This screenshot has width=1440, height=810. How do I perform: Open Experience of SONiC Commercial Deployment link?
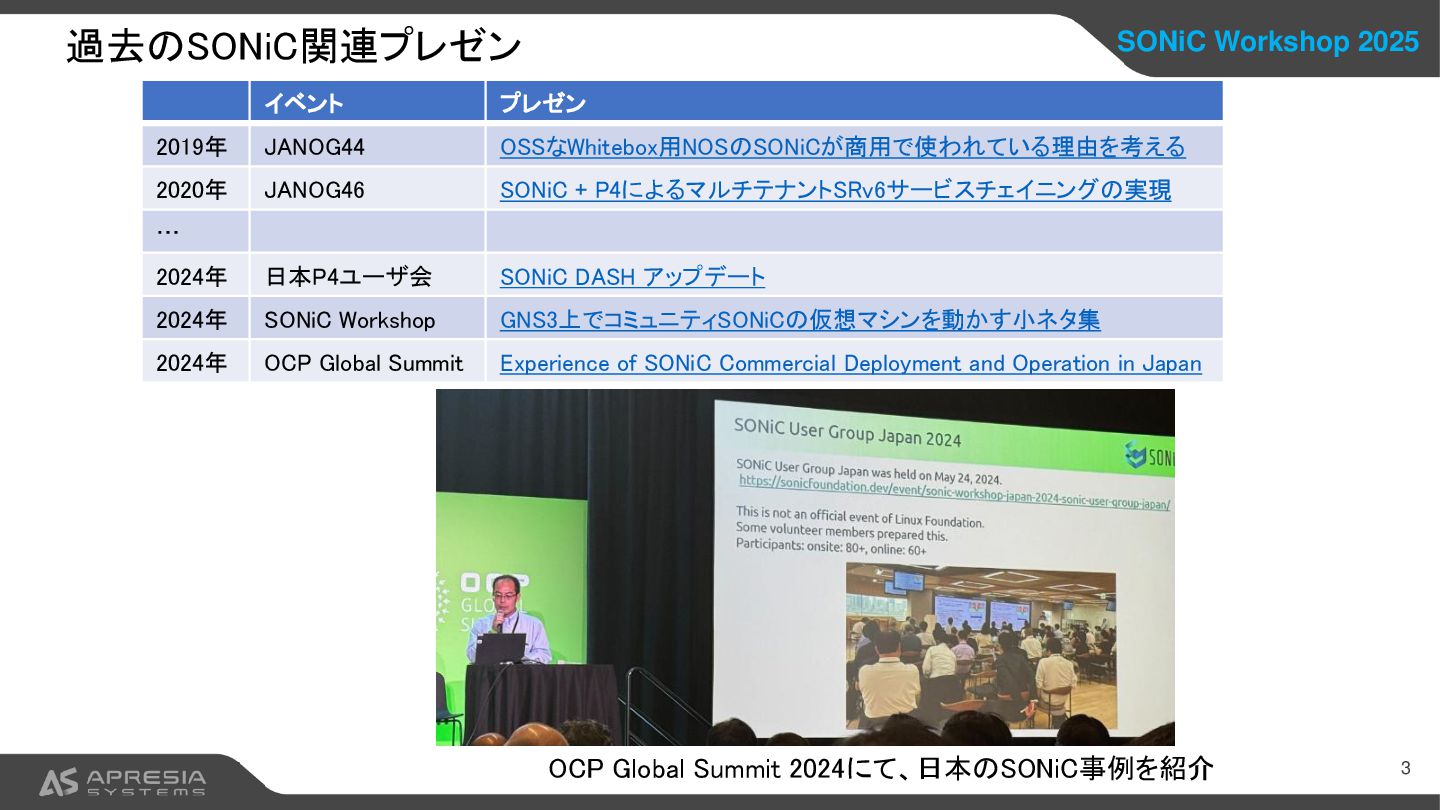(x=850, y=363)
